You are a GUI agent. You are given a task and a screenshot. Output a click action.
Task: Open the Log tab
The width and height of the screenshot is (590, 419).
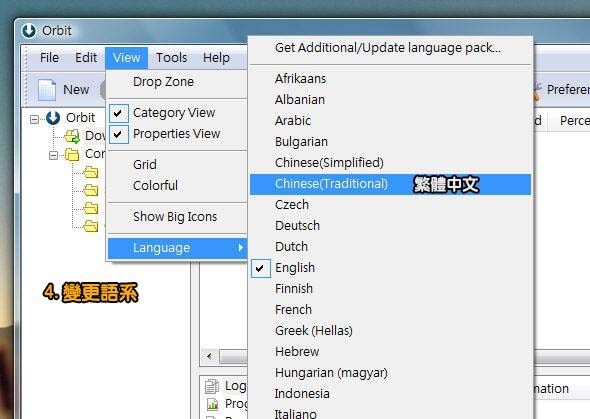point(235,386)
